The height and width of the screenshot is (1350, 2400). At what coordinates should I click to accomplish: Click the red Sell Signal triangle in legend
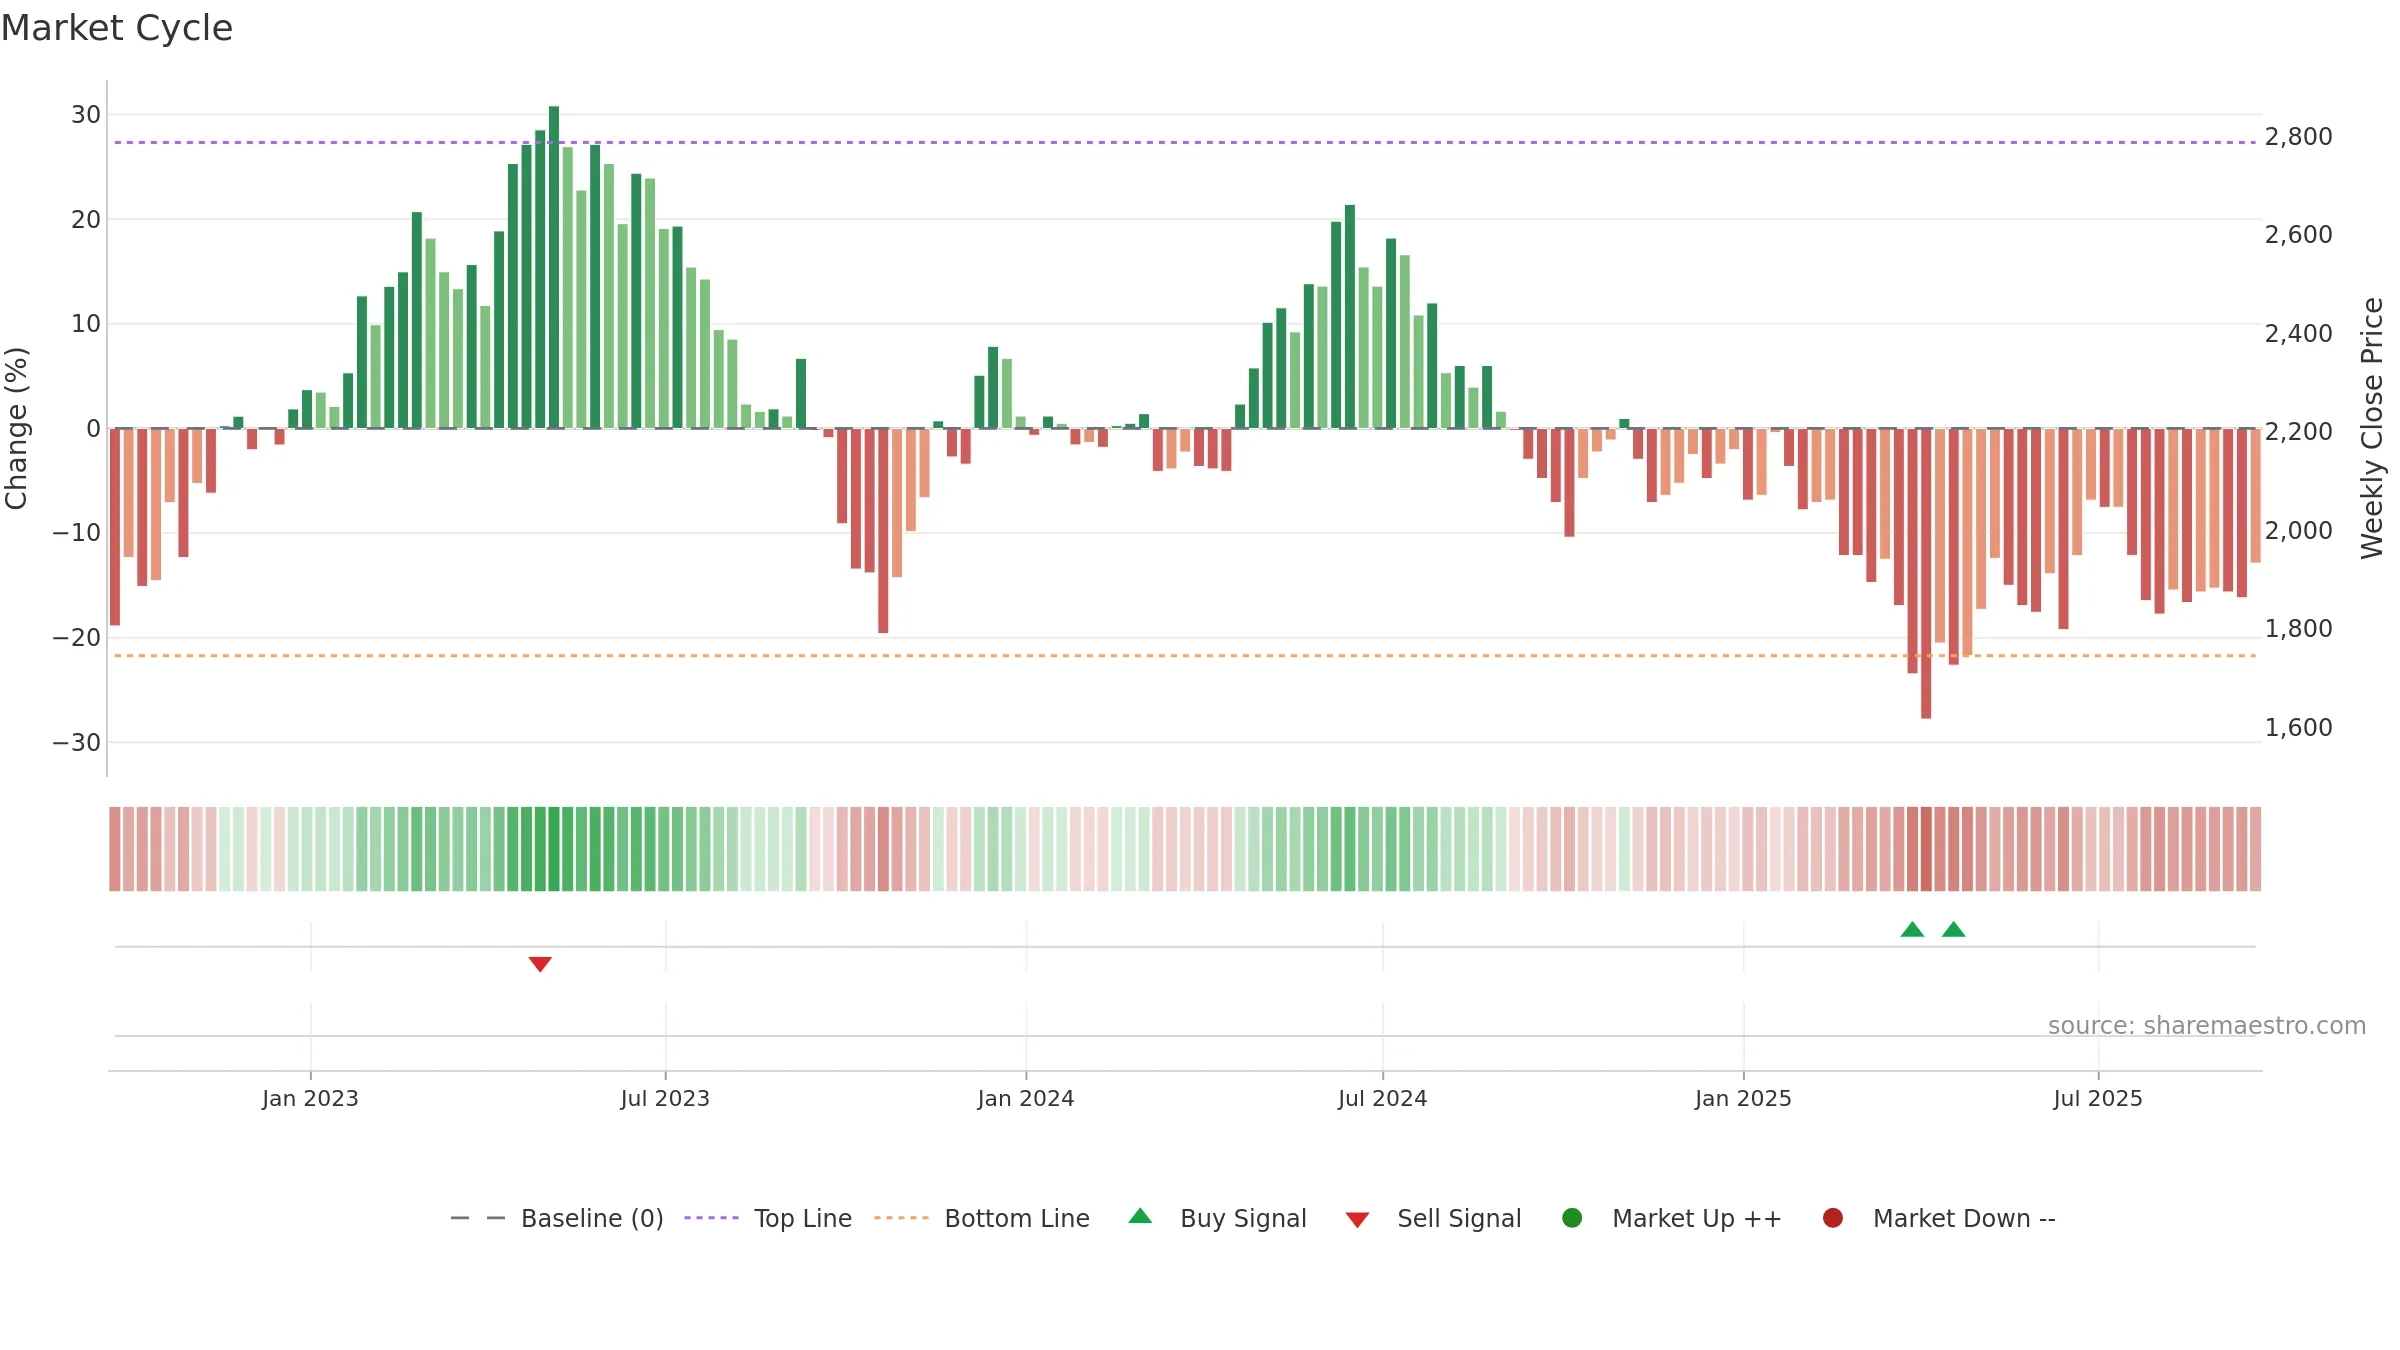(x=1357, y=1220)
